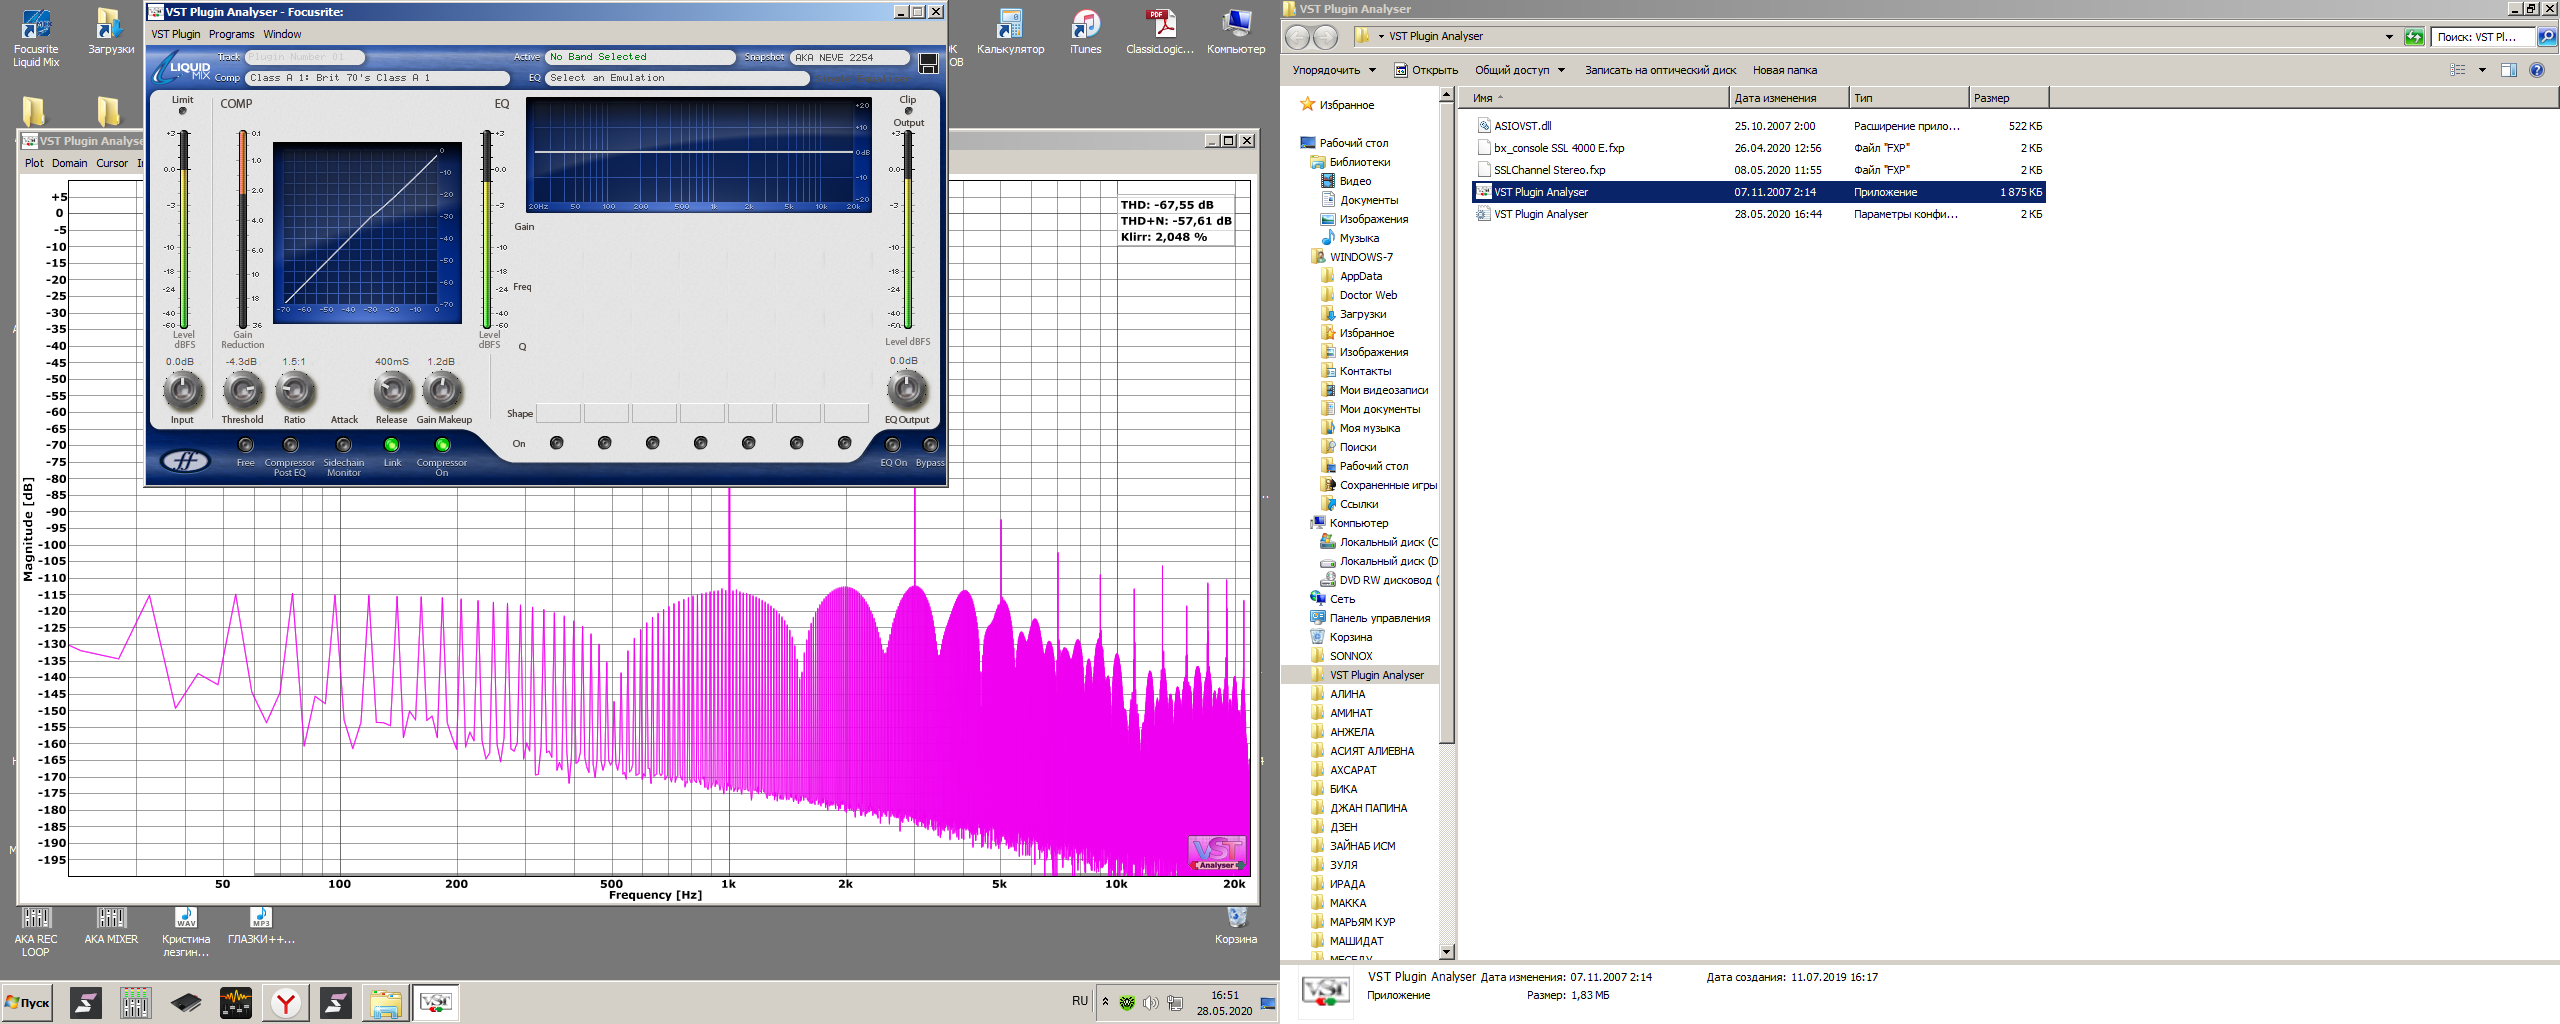Viewport: 2560px width, 1024px height.
Task: Click the Explorer search magnifier icon
Action: (2546, 37)
